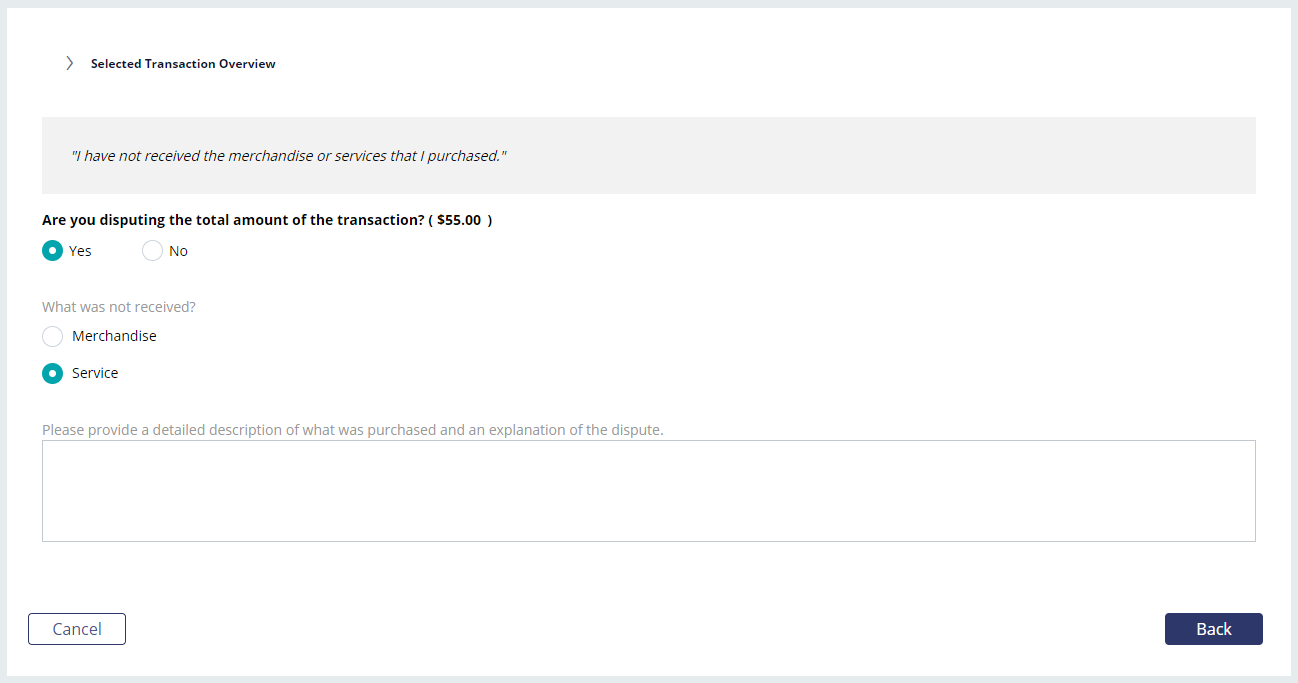Click the gray dispute reason banner
The width and height of the screenshot is (1298, 683).
coord(649,155)
